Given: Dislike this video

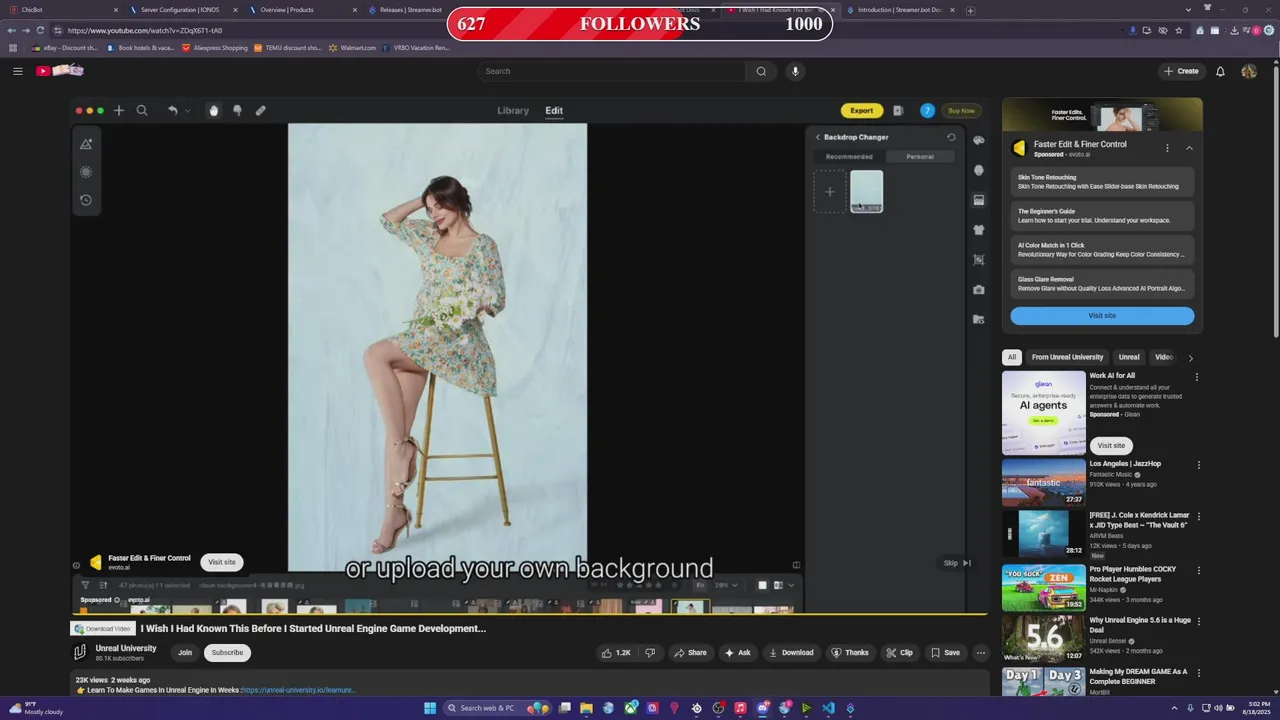Looking at the screenshot, I should (x=650, y=653).
